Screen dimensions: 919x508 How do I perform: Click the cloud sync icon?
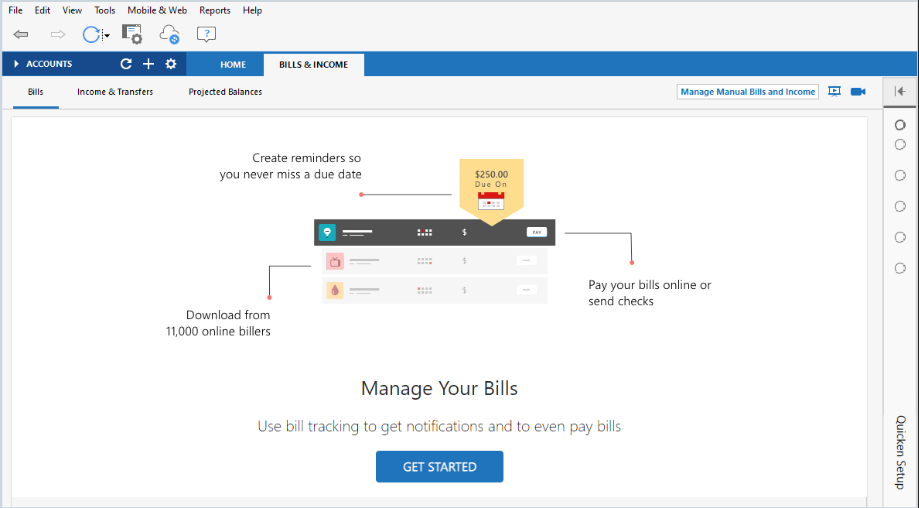click(169, 34)
